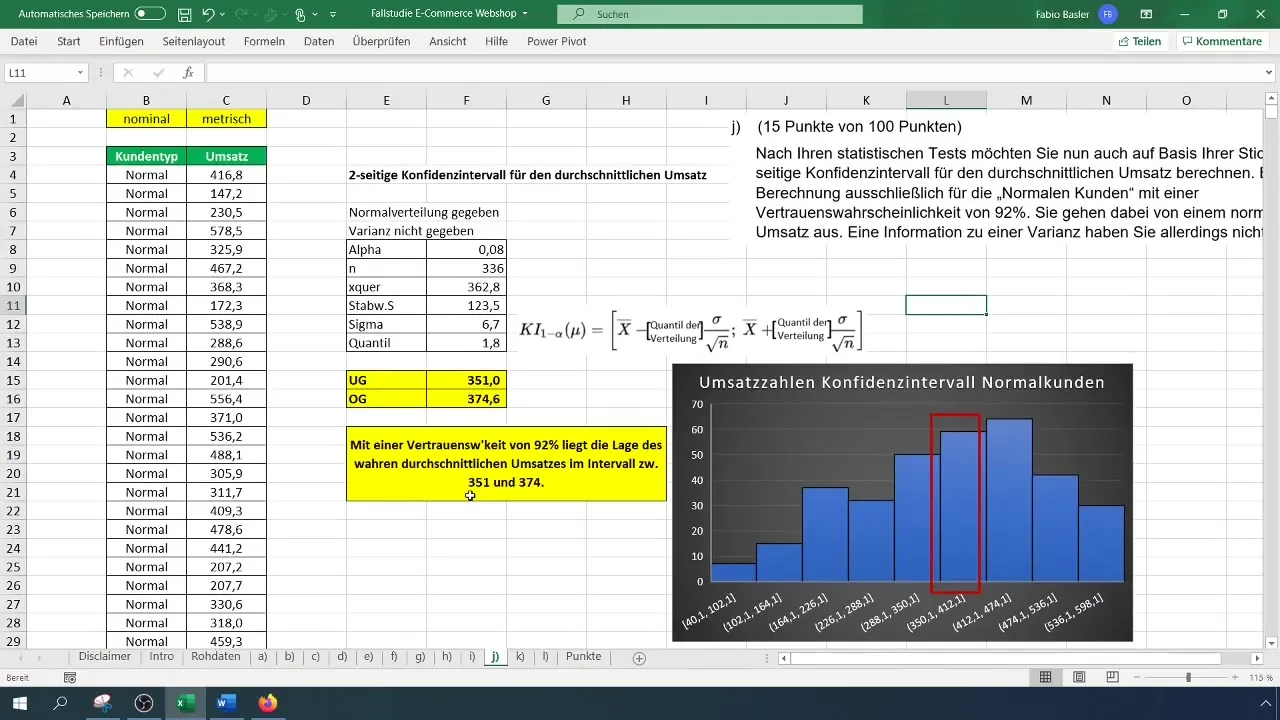The height and width of the screenshot is (720, 1280).
Task: Switch to Normal view icon in status bar
Action: (x=1045, y=677)
